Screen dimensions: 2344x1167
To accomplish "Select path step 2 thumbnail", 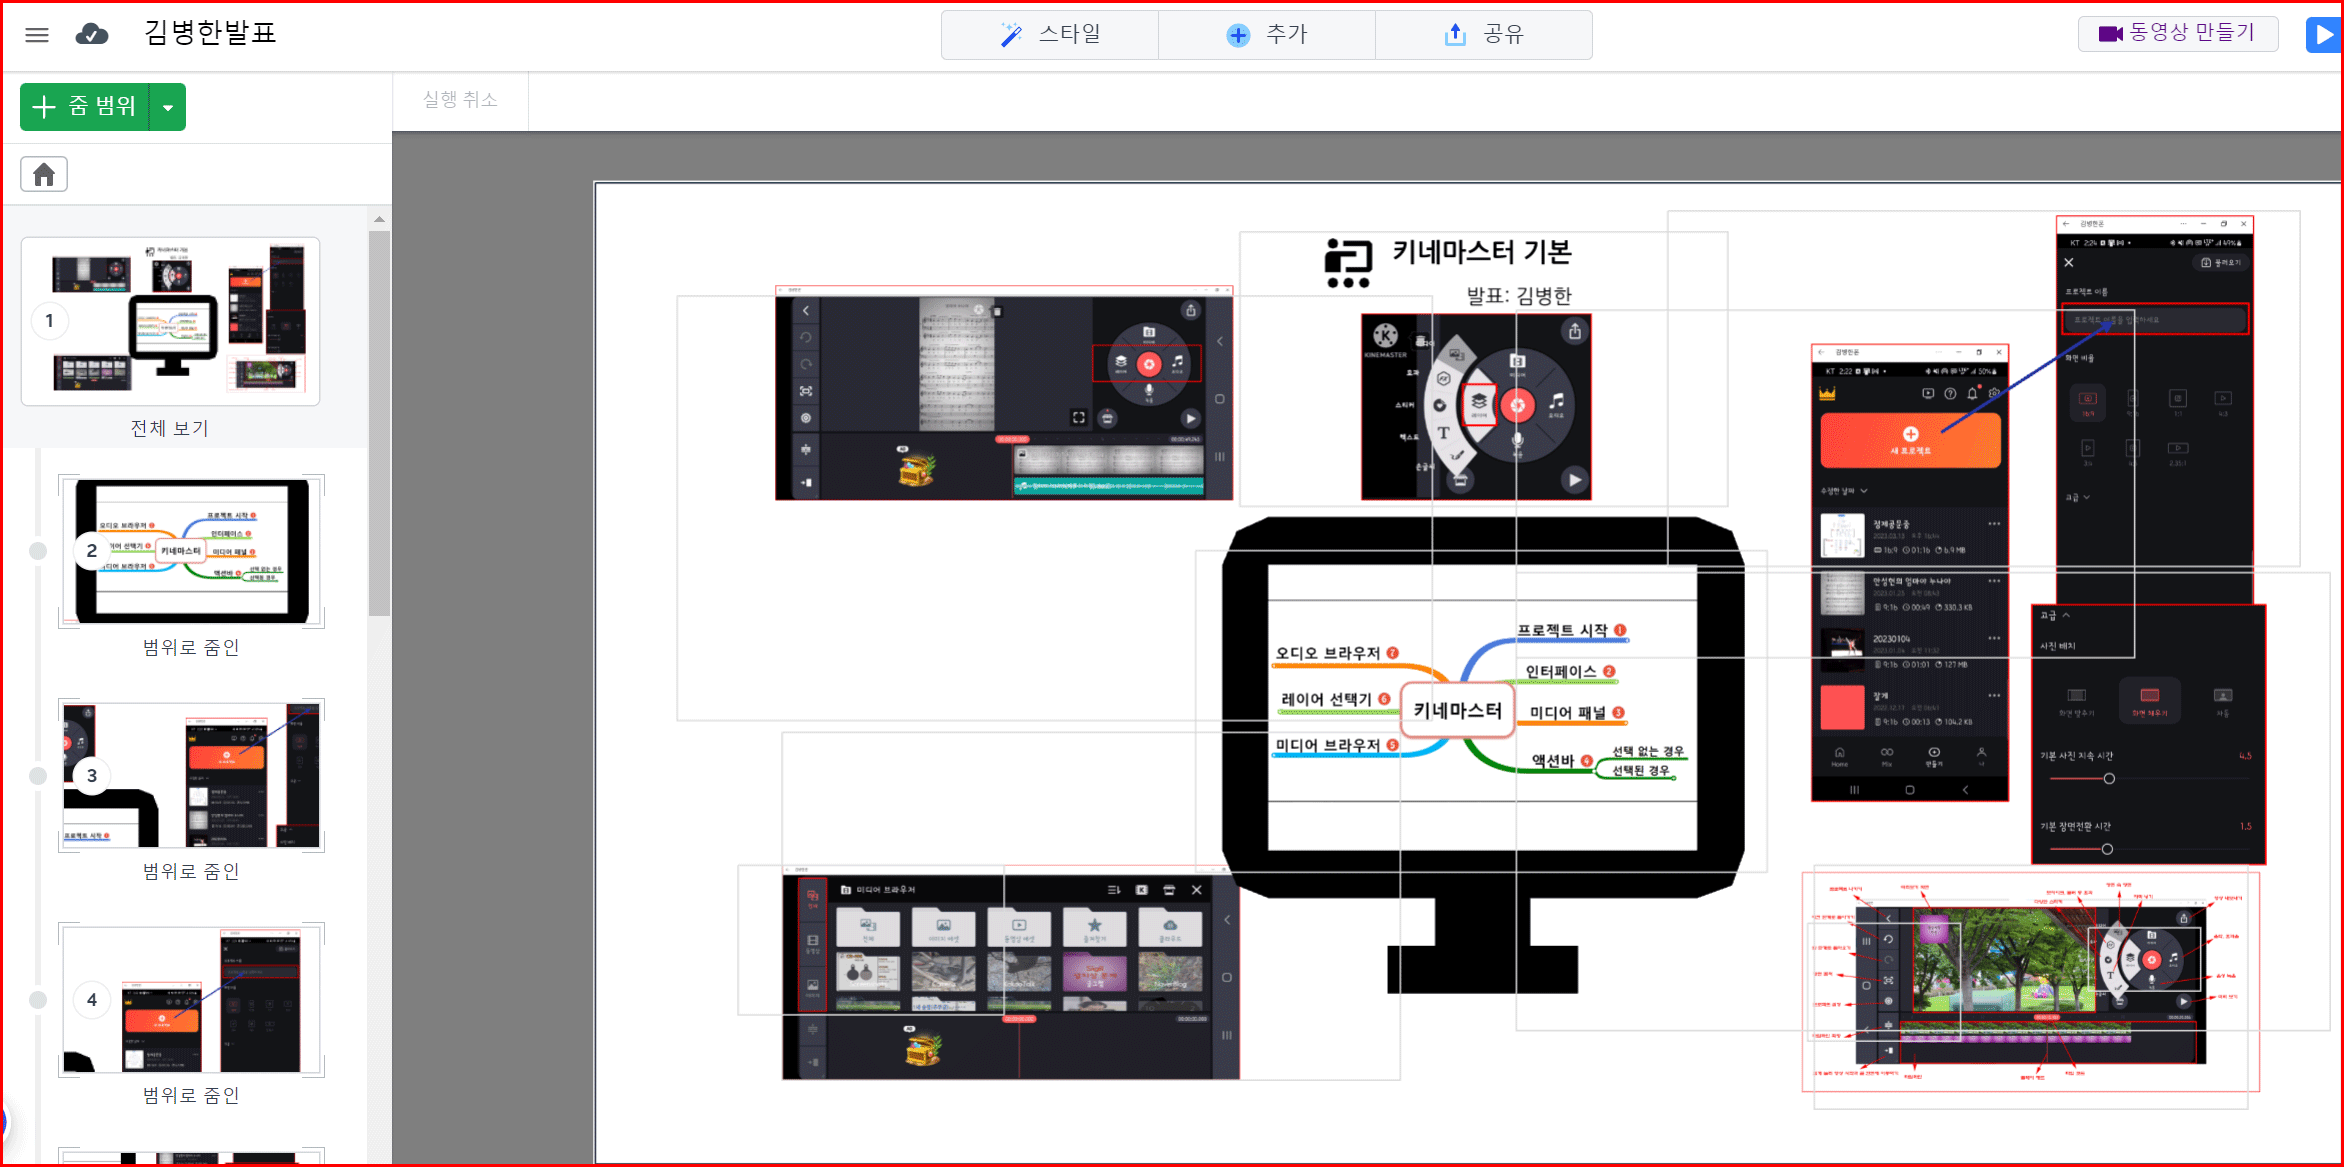I will 192,552.
